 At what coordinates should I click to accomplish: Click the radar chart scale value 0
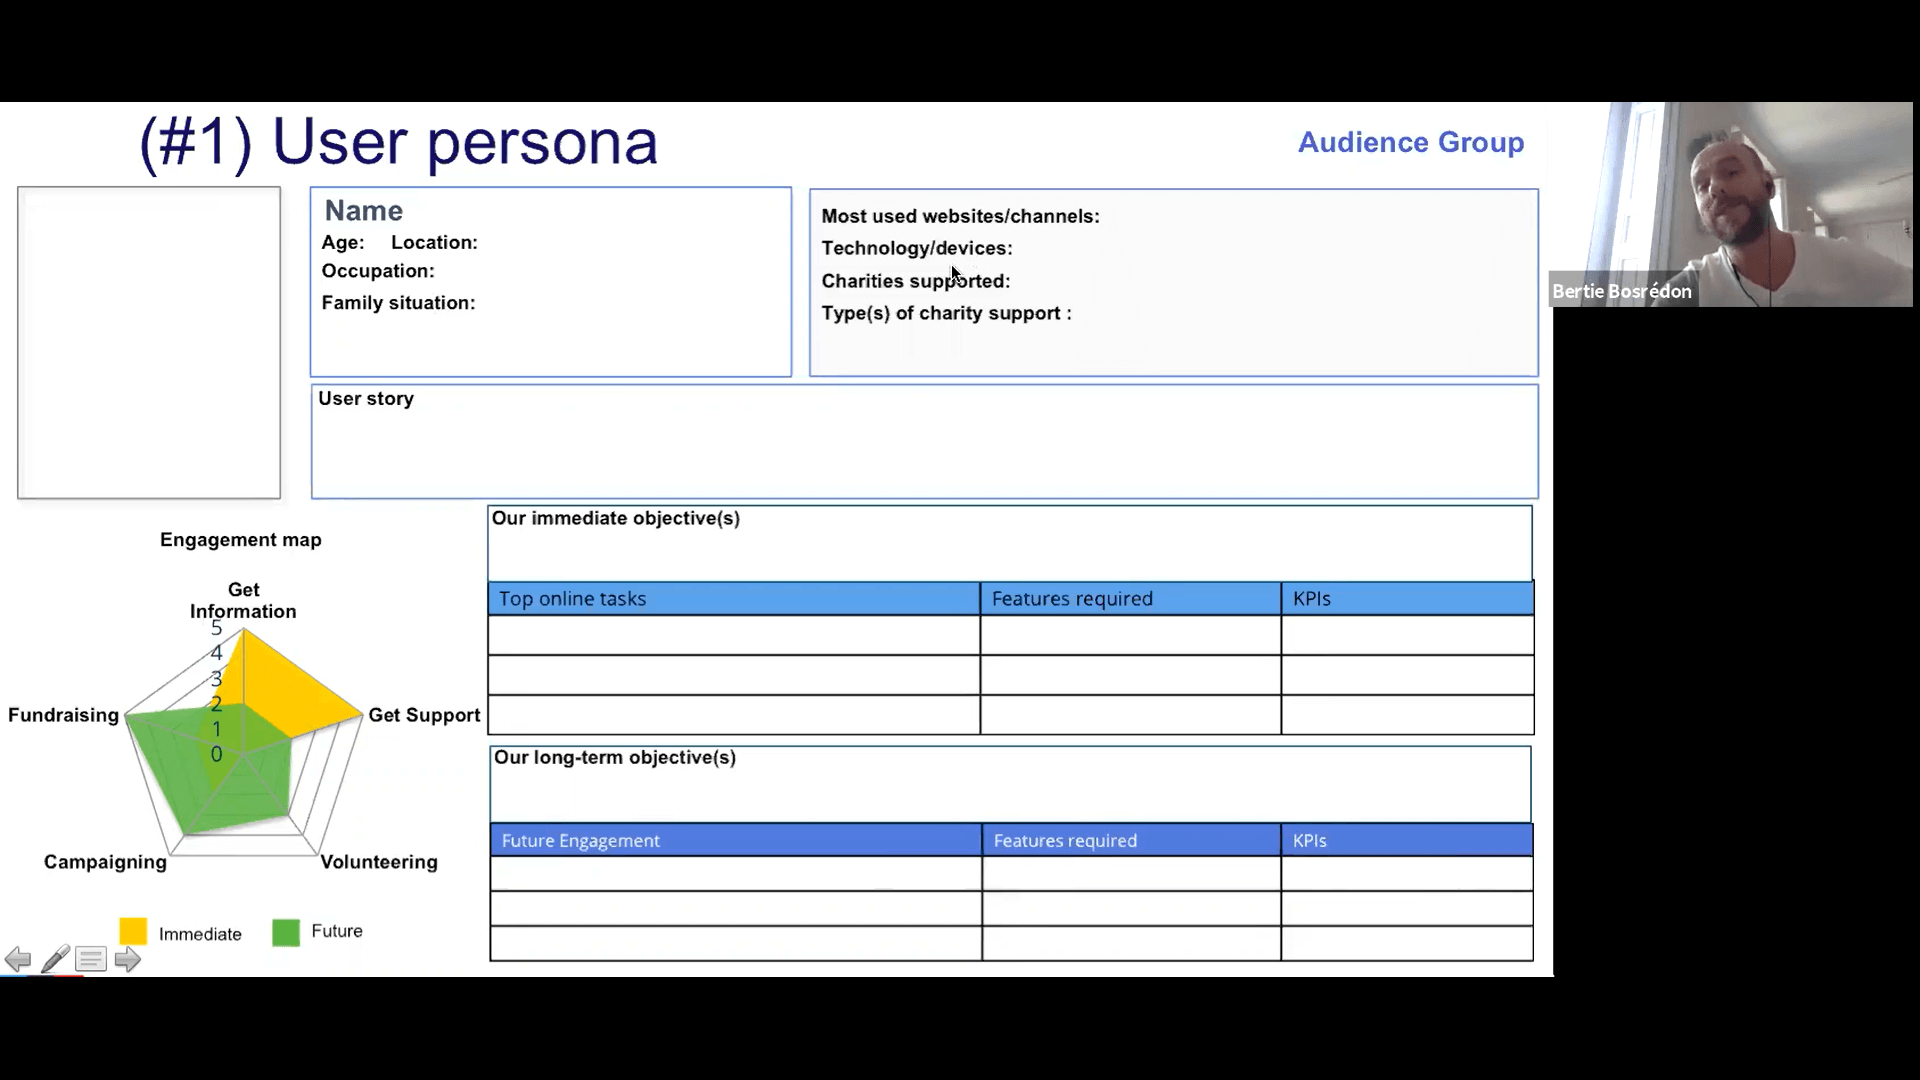tap(216, 754)
